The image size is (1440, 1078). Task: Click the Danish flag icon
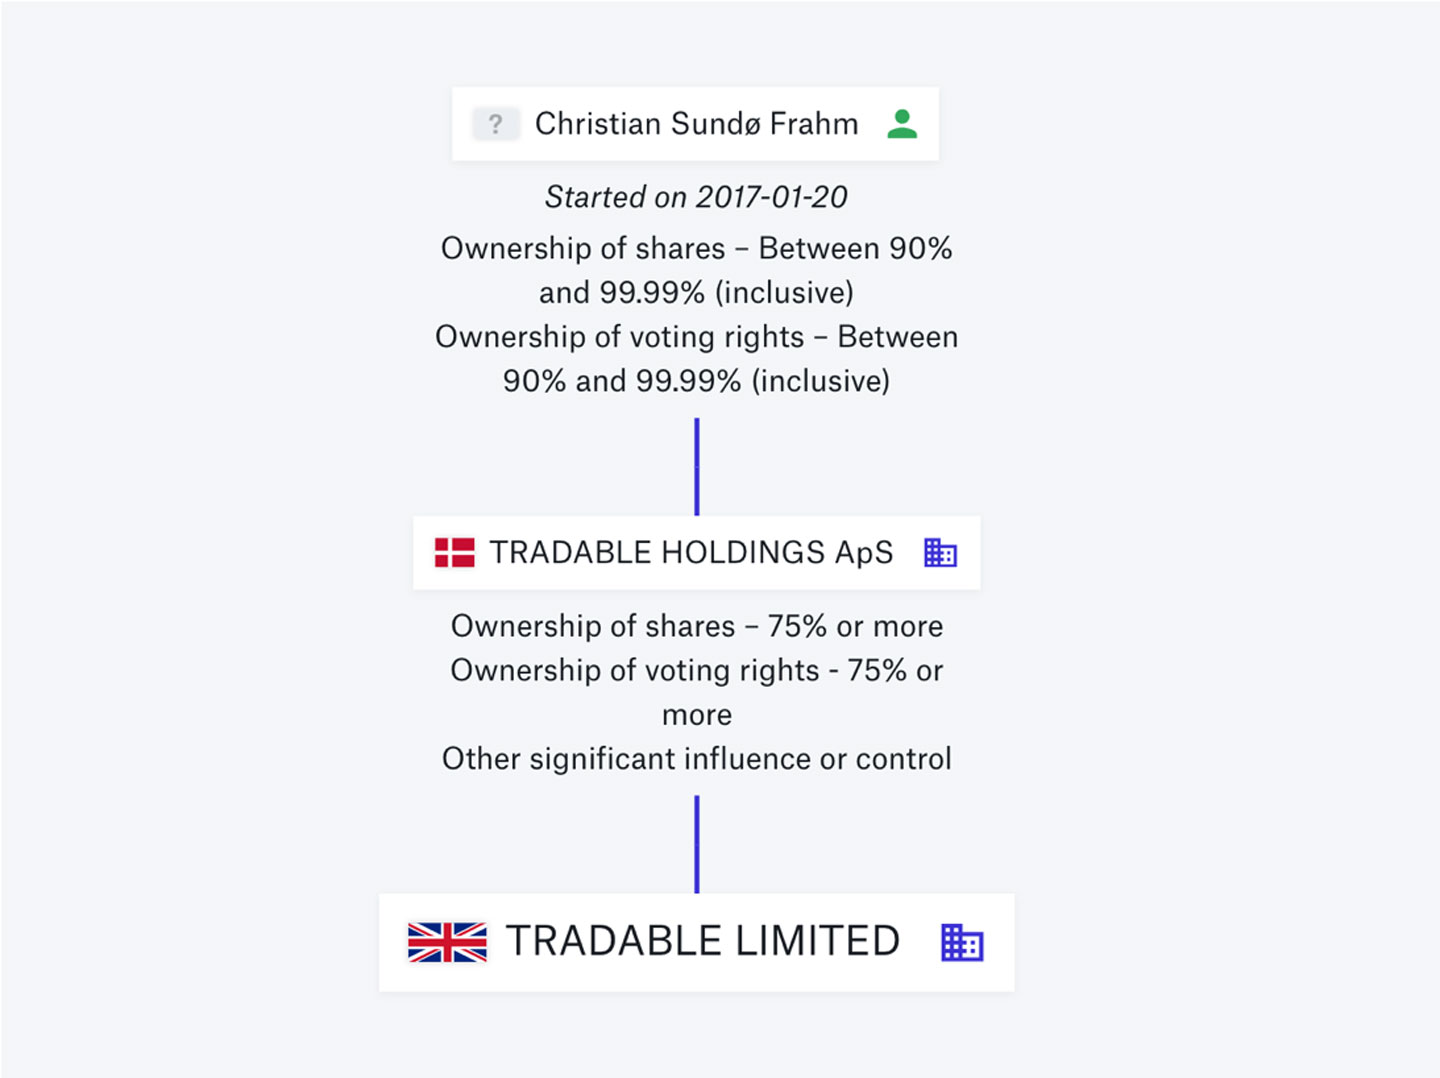[455, 552]
